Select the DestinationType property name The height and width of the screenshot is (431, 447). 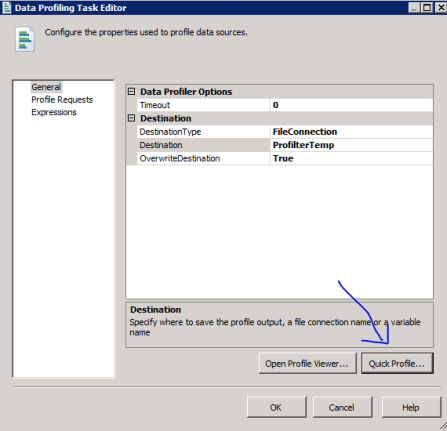[203, 132]
